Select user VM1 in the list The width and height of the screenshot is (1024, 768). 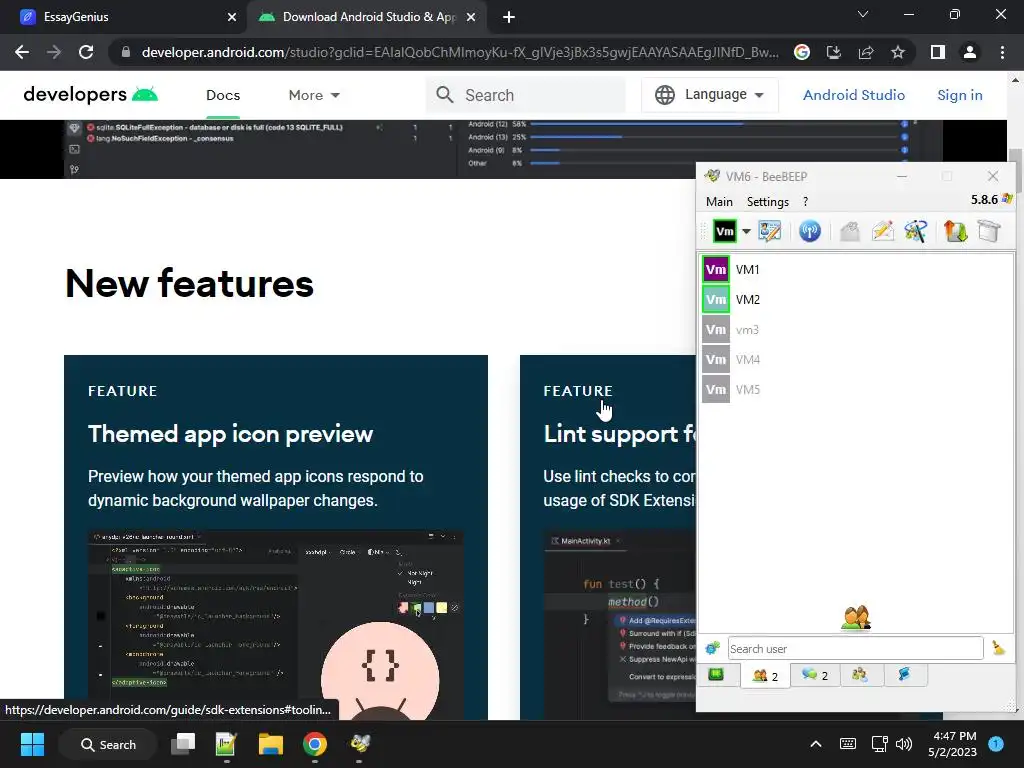pyautogui.click(x=856, y=269)
